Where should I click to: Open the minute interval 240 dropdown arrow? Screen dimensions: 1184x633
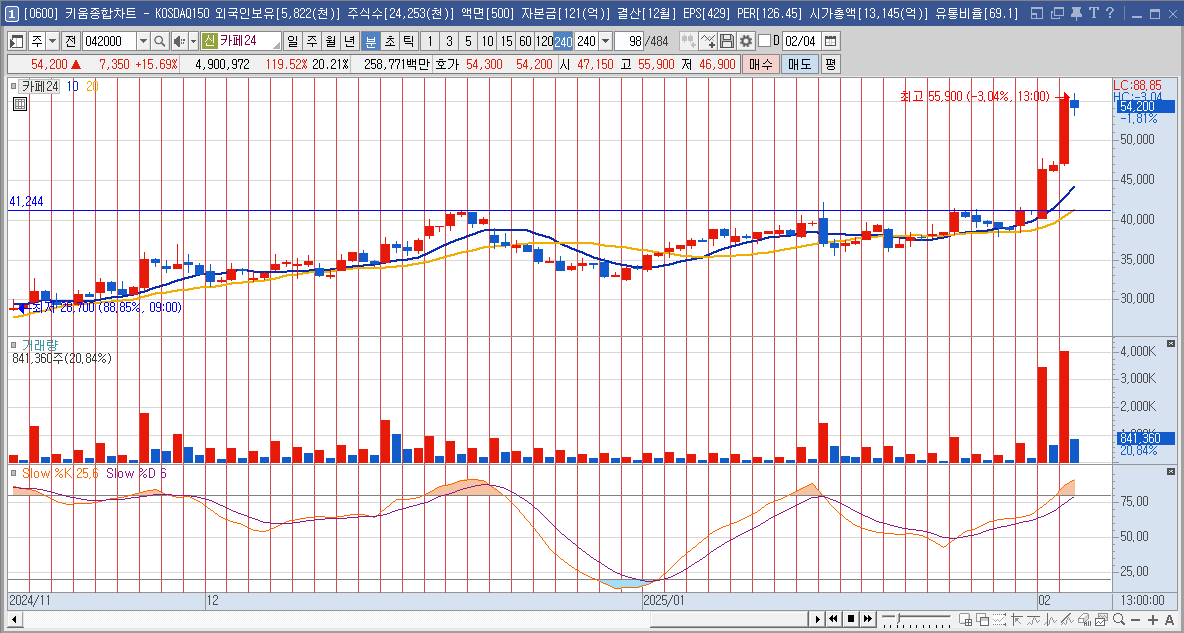click(605, 42)
